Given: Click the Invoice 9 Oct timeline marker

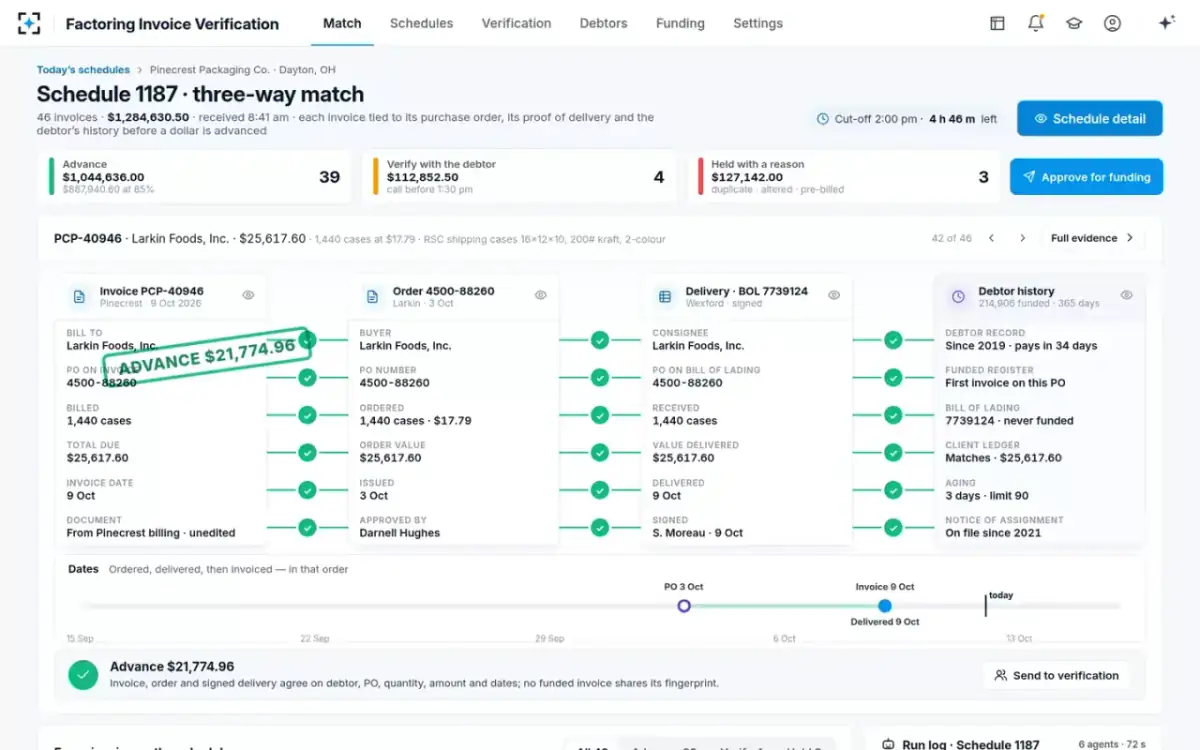Looking at the screenshot, I should pyautogui.click(x=885, y=606).
